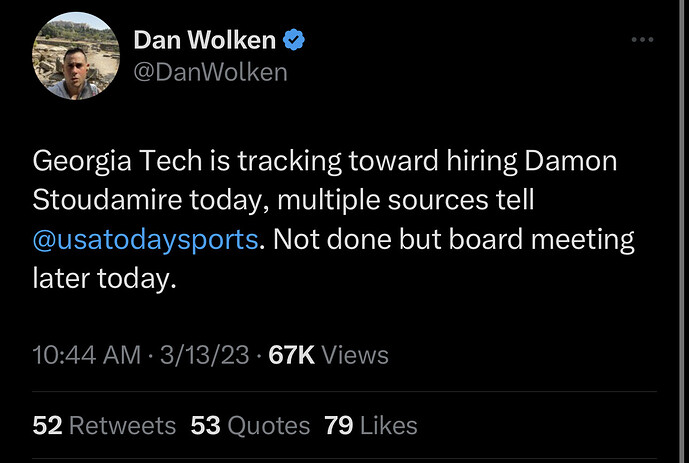689x463 pixels.
Task: Open the three-dot more options menu
Action: click(x=642, y=40)
